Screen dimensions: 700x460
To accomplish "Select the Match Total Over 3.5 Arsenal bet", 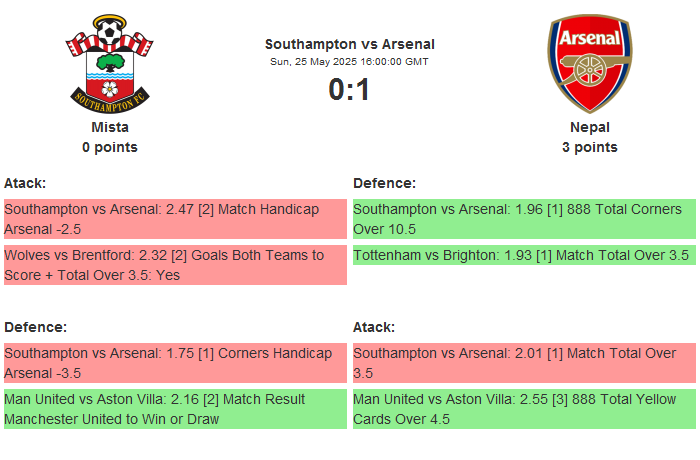I will point(523,363).
